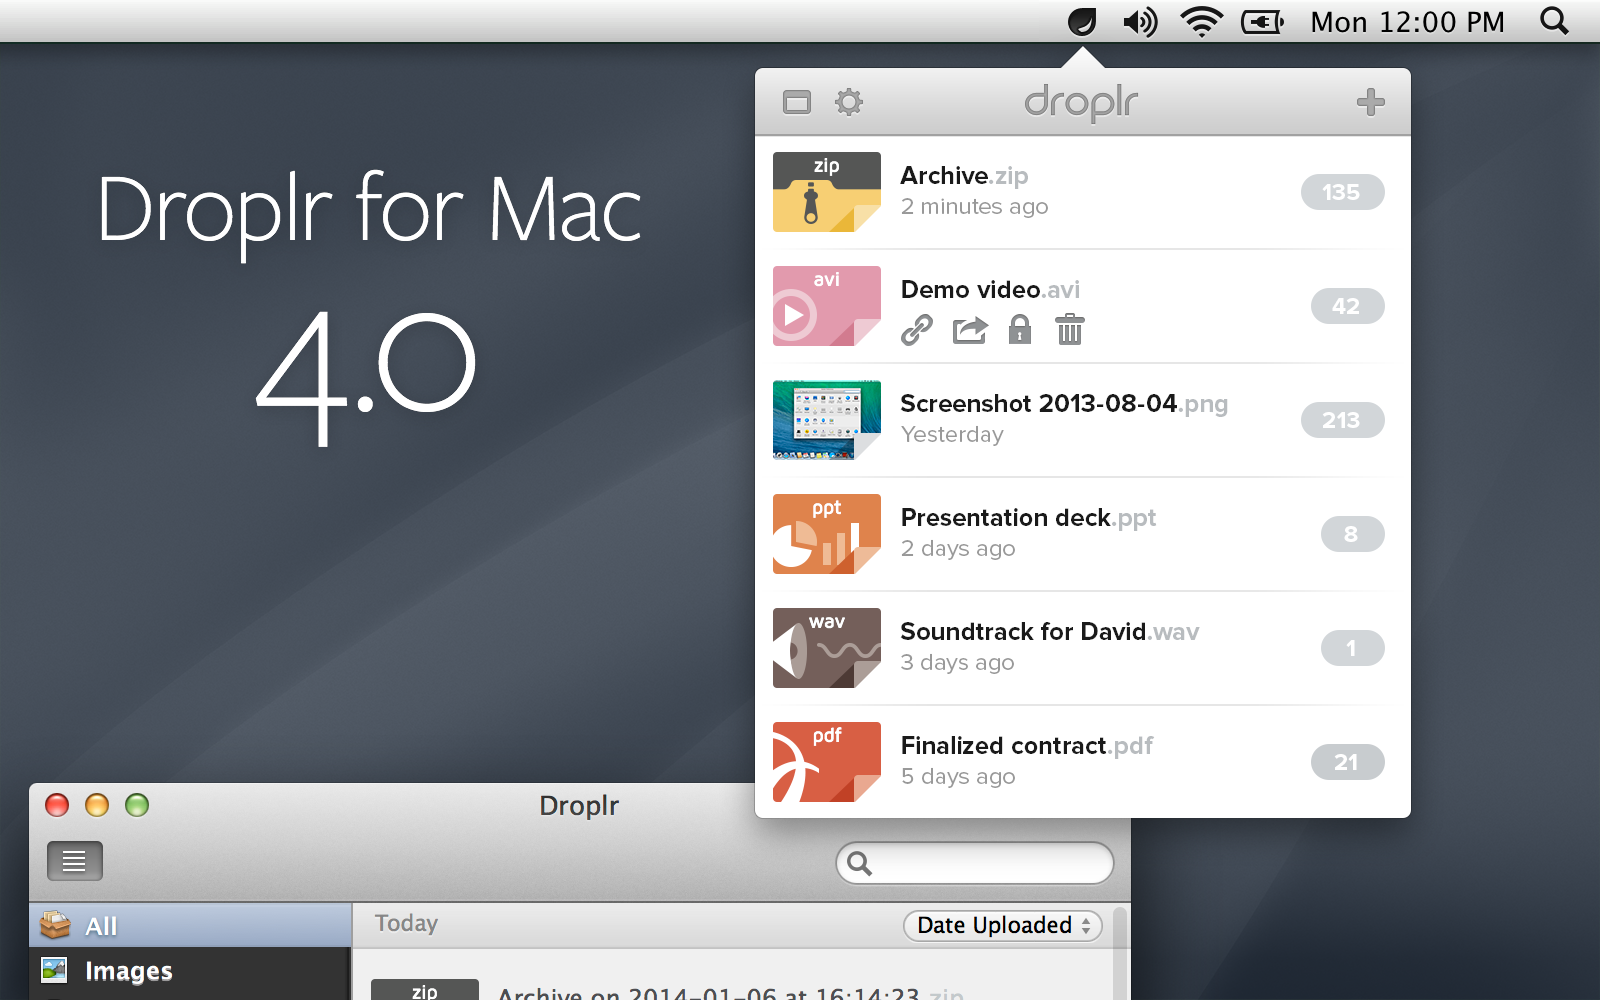Toggle the list view button in the Droplr window

click(75, 861)
